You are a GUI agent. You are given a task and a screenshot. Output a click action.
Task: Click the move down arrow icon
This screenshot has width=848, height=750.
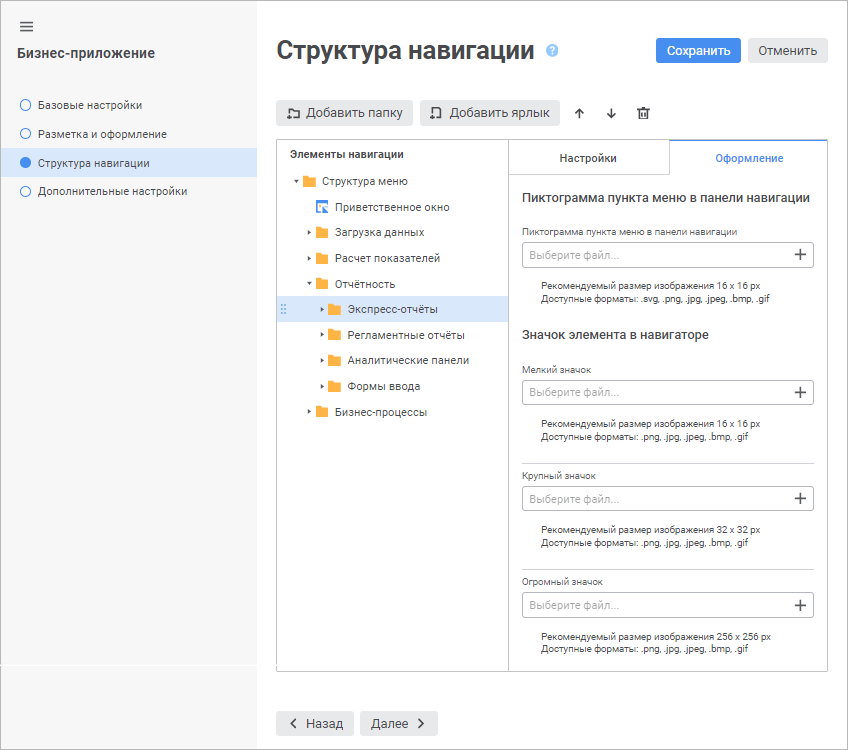[x=611, y=113]
